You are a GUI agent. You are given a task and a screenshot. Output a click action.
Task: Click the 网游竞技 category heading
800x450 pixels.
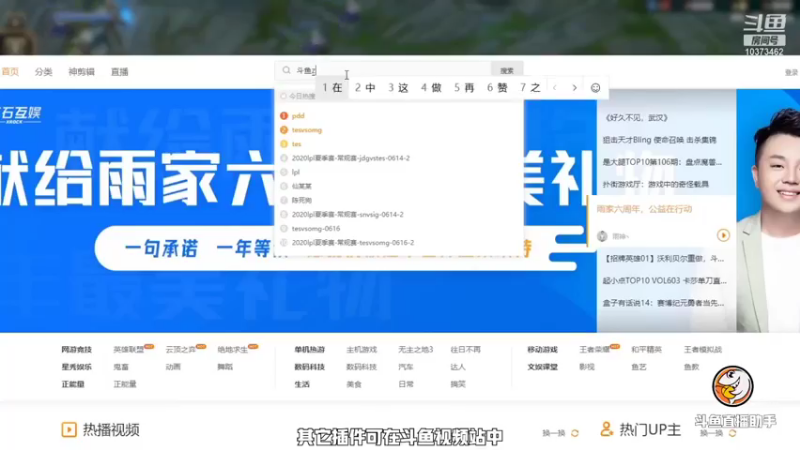coord(77,349)
